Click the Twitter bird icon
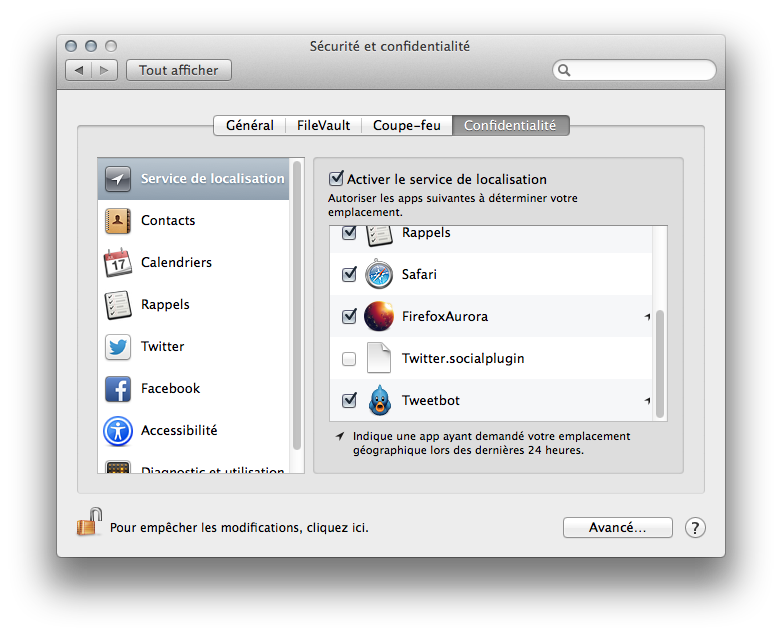This screenshot has height=636, width=782. tap(118, 347)
